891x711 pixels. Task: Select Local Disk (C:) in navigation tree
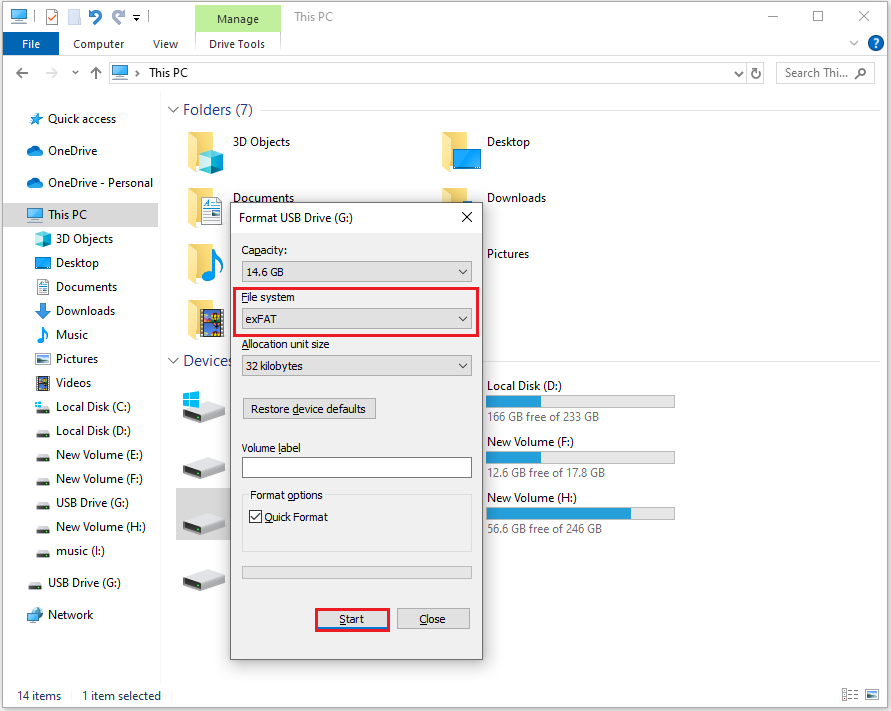(93, 406)
